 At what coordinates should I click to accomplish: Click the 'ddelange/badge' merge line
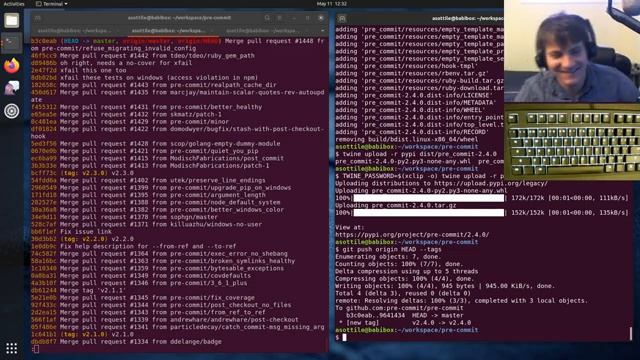click(126, 342)
